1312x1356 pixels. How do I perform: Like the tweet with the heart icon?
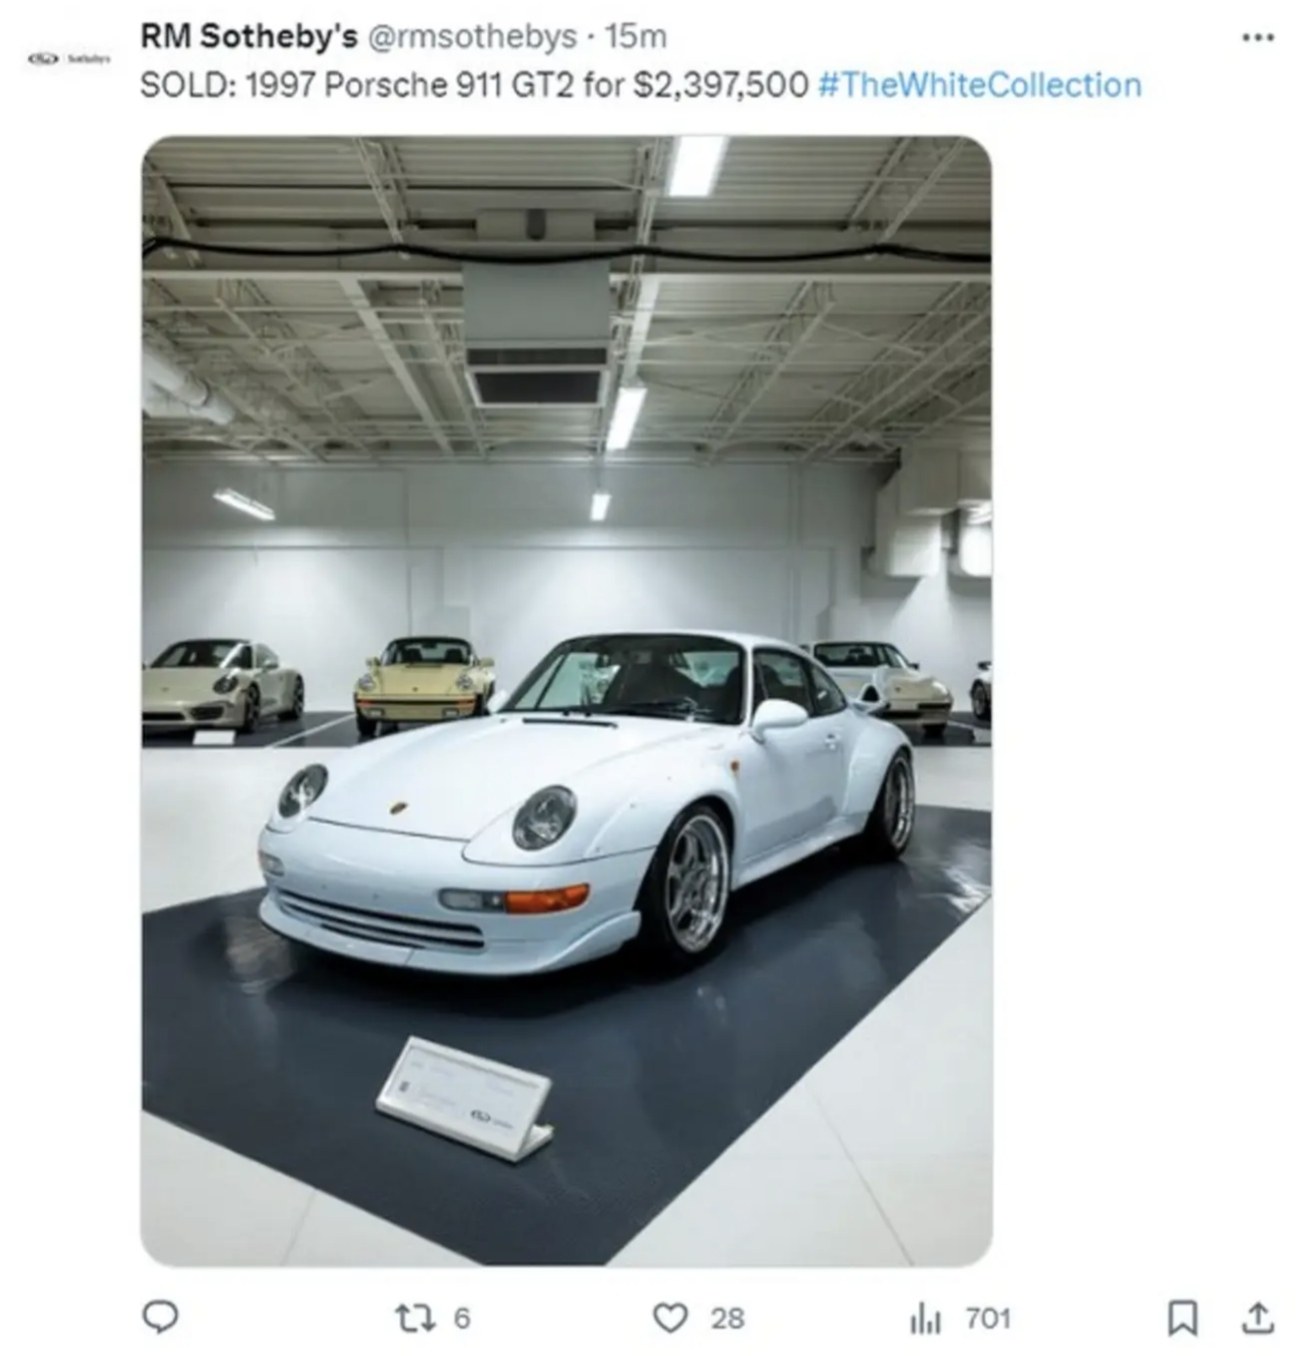(x=669, y=1318)
